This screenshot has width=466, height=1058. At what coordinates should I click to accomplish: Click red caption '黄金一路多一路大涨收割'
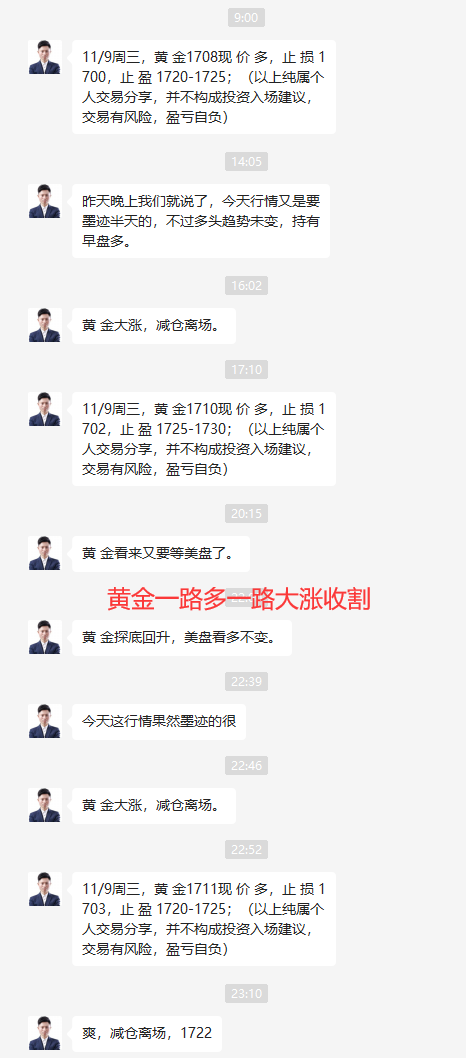239,598
